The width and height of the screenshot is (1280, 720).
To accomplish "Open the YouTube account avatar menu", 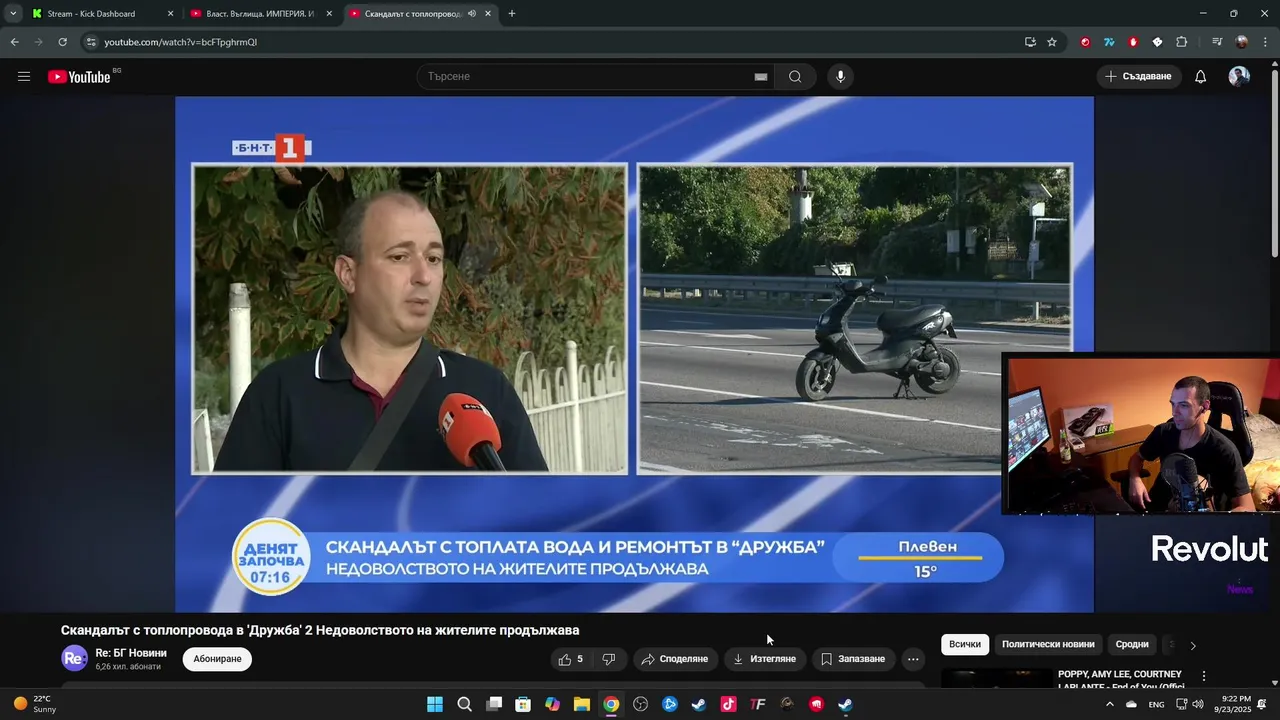I will pyautogui.click(x=1239, y=77).
